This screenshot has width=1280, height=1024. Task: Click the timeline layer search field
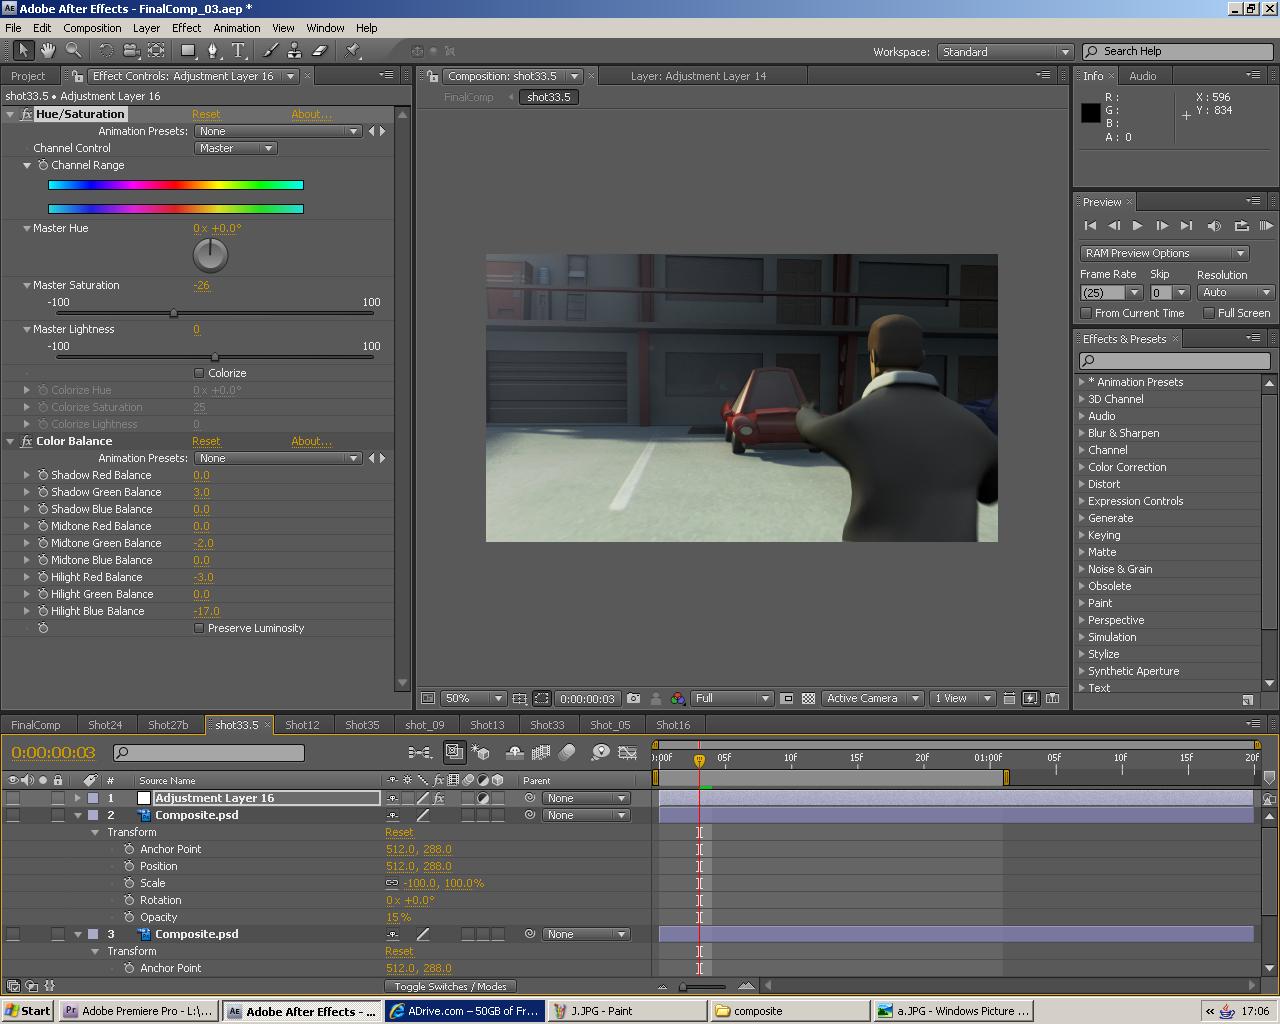208,753
